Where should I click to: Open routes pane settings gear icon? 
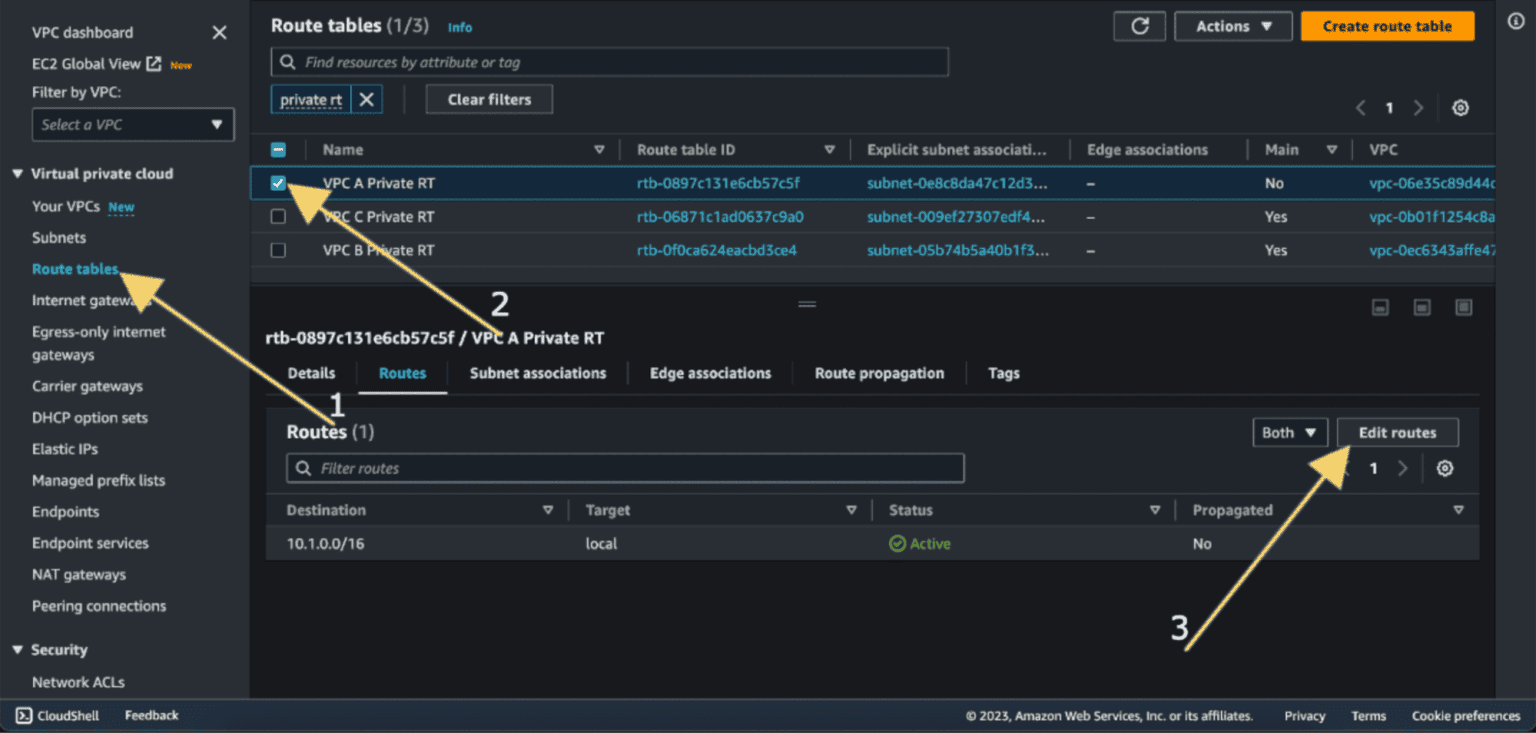1444,468
